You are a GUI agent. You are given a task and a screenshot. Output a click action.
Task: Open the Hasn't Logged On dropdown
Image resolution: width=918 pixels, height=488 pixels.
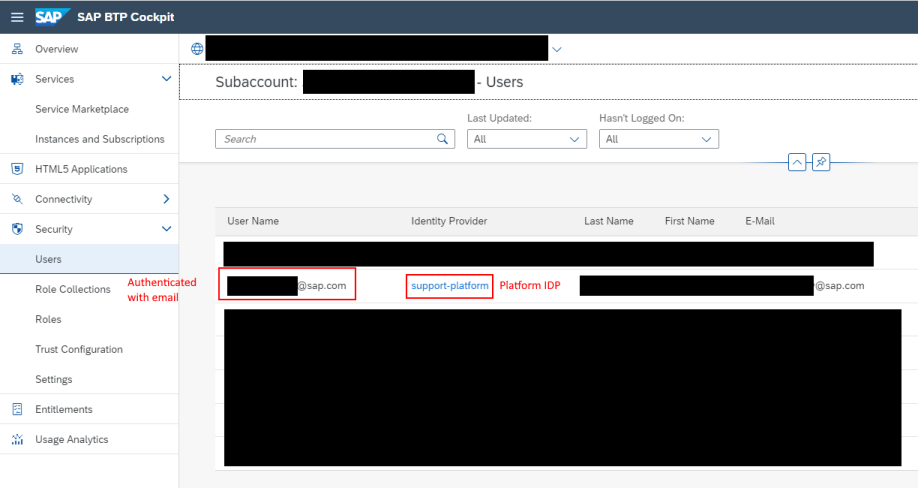[659, 139]
